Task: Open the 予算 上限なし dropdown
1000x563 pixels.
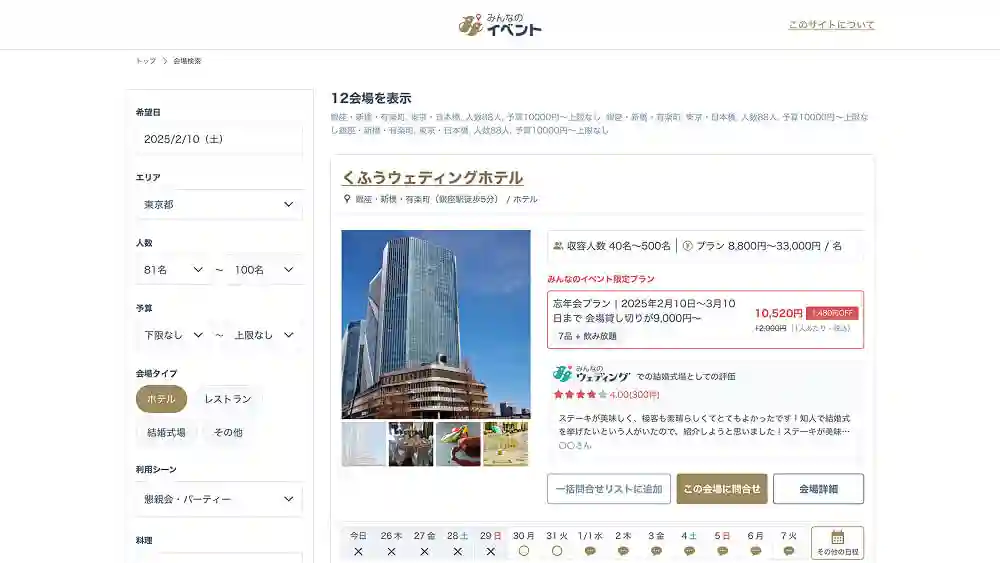Action: coord(264,335)
